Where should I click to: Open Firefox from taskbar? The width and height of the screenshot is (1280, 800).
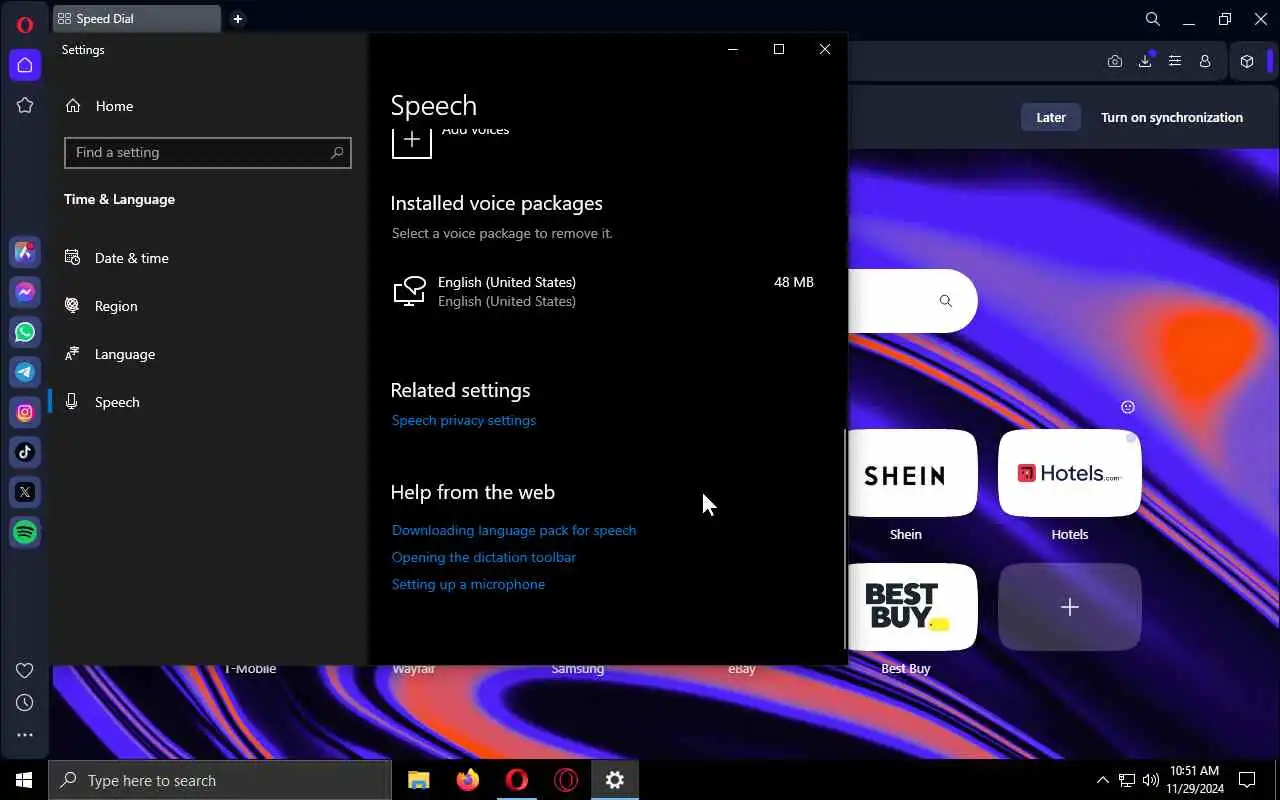pyautogui.click(x=468, y=780)
